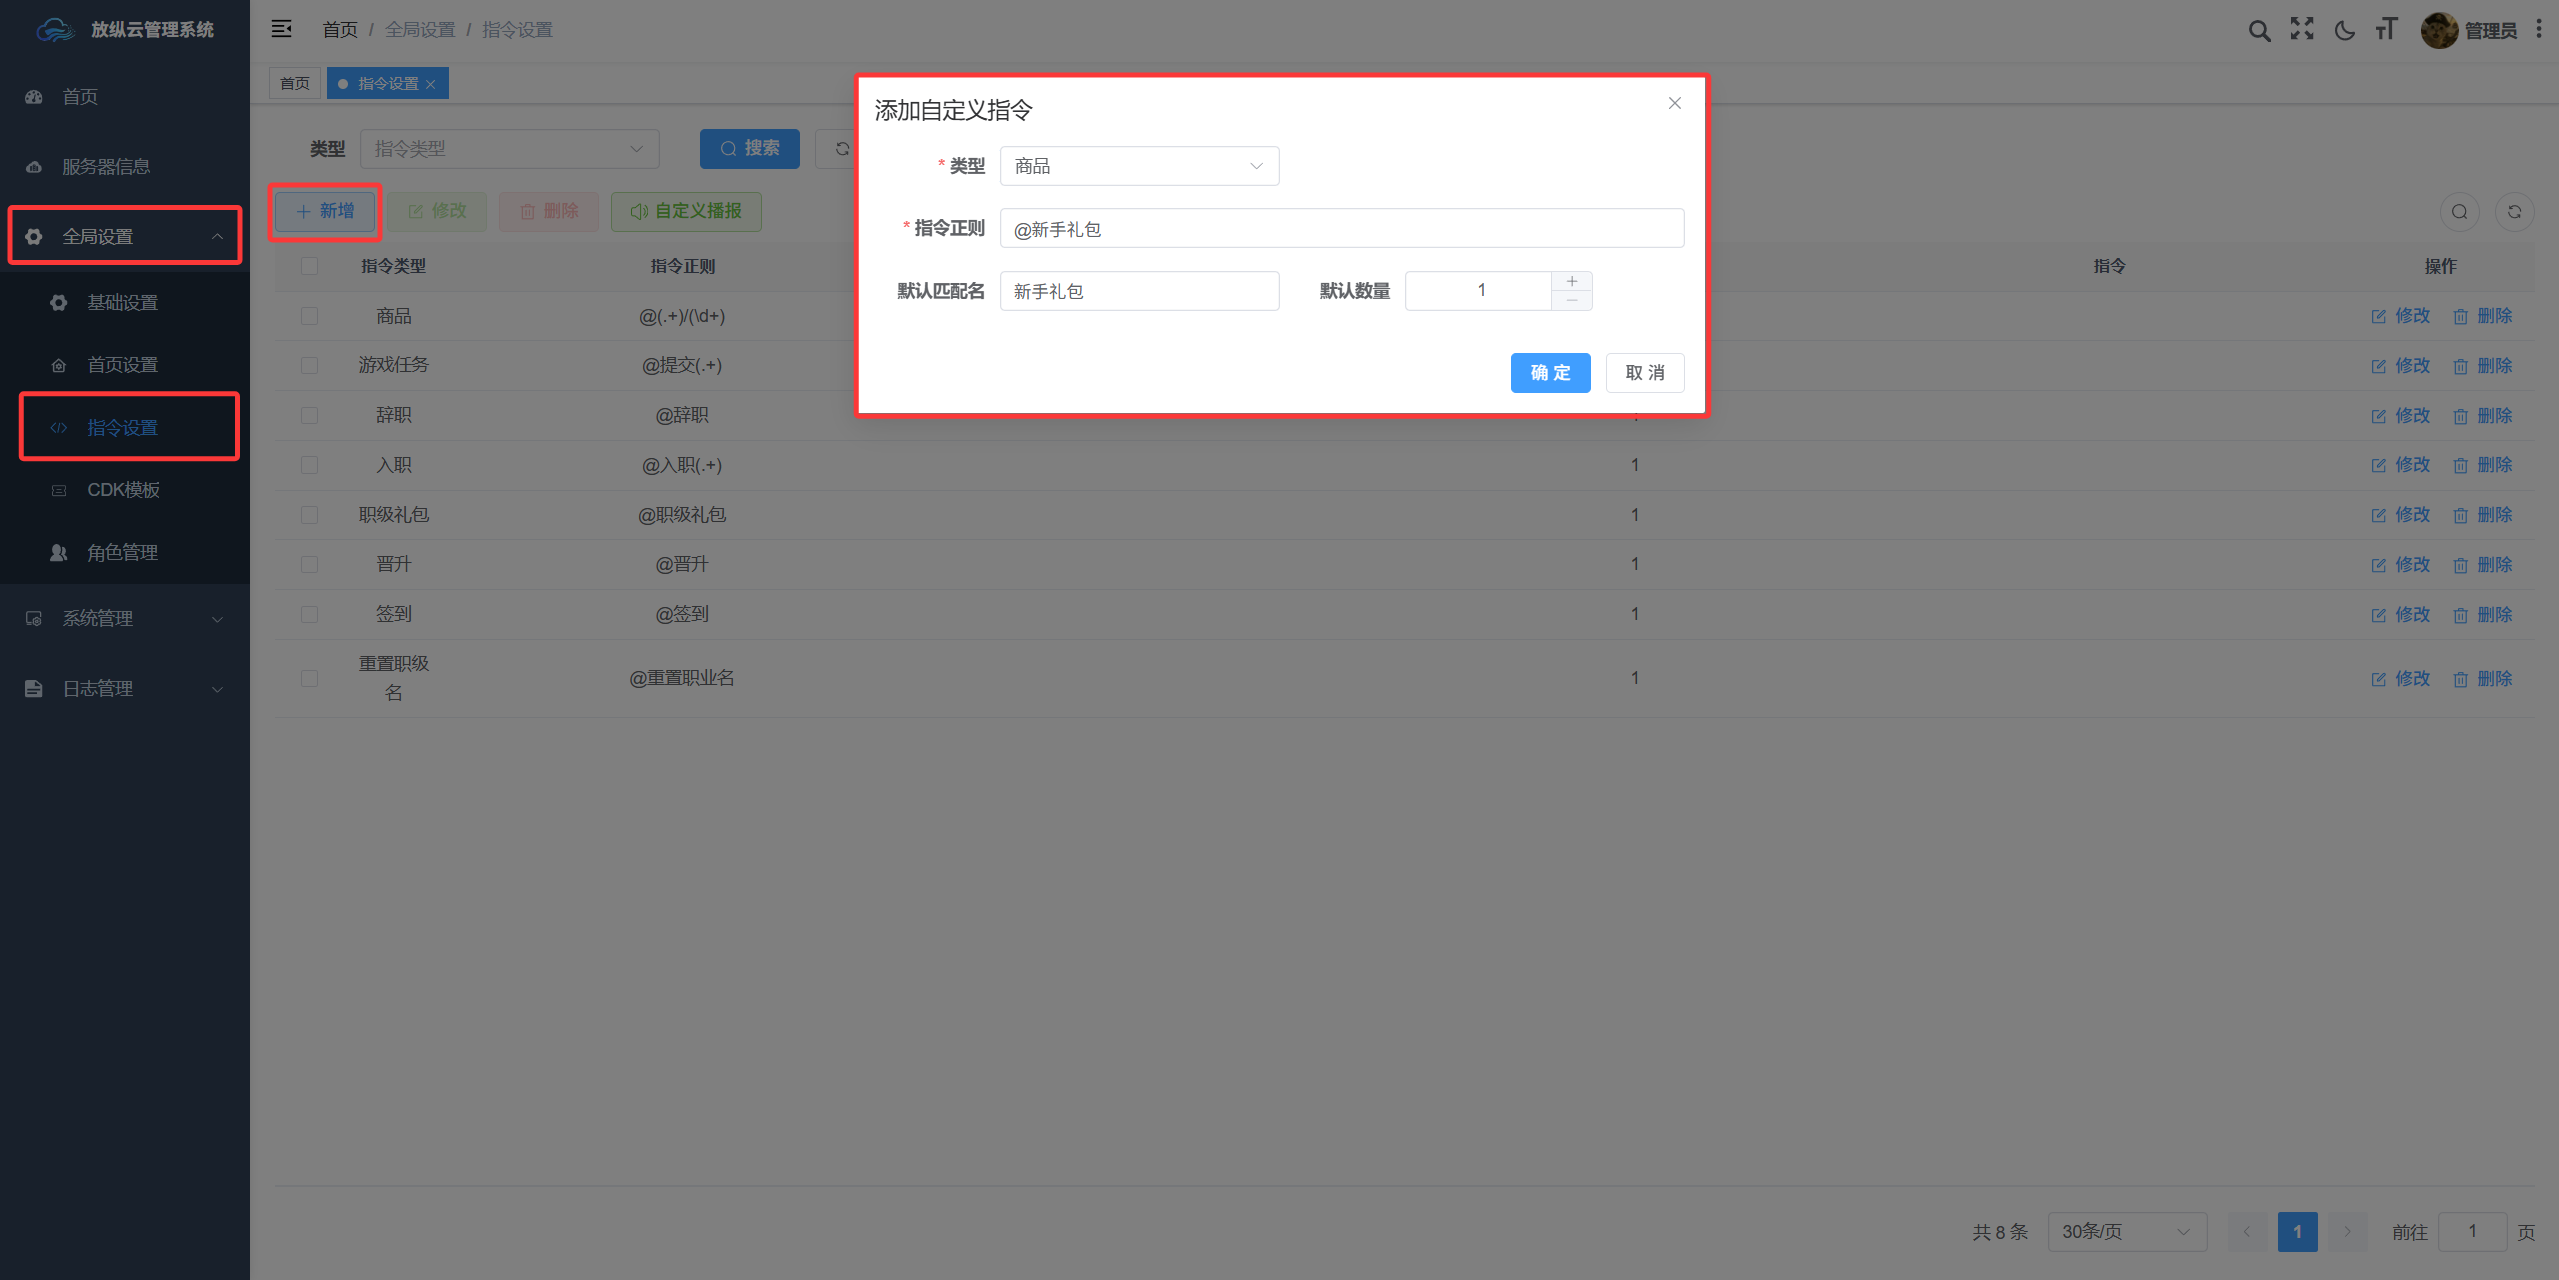
Task: Toggle fullscreen mode icon
Action: pos(2302,29)
